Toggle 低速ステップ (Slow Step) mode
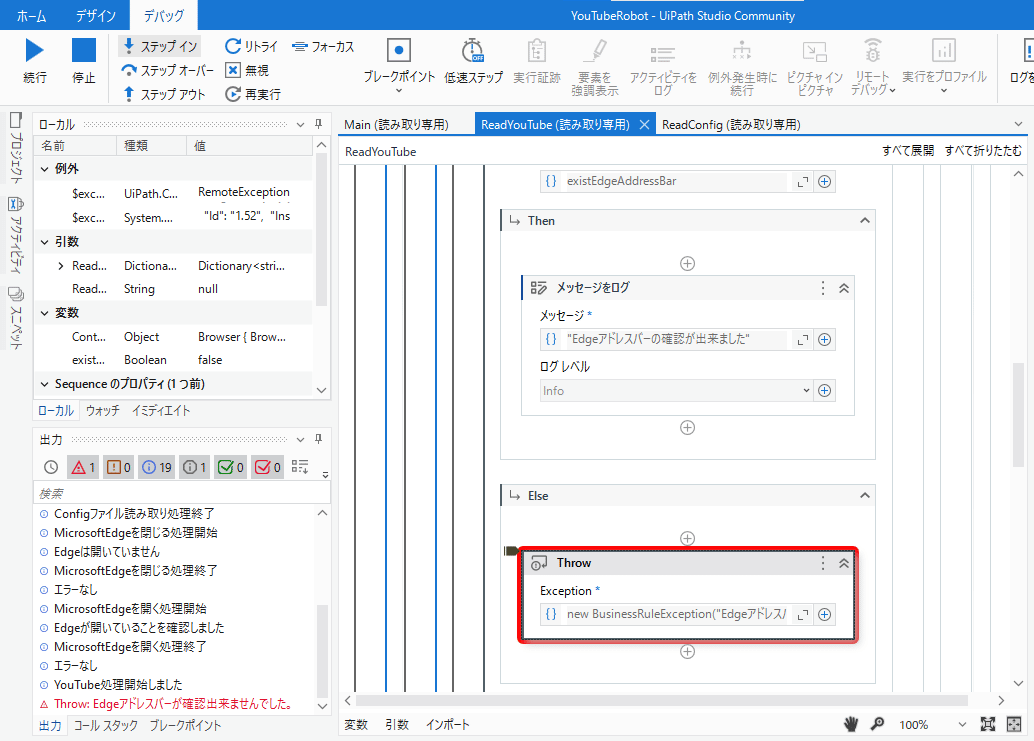 pyautogui.click(x=473, y=61)
